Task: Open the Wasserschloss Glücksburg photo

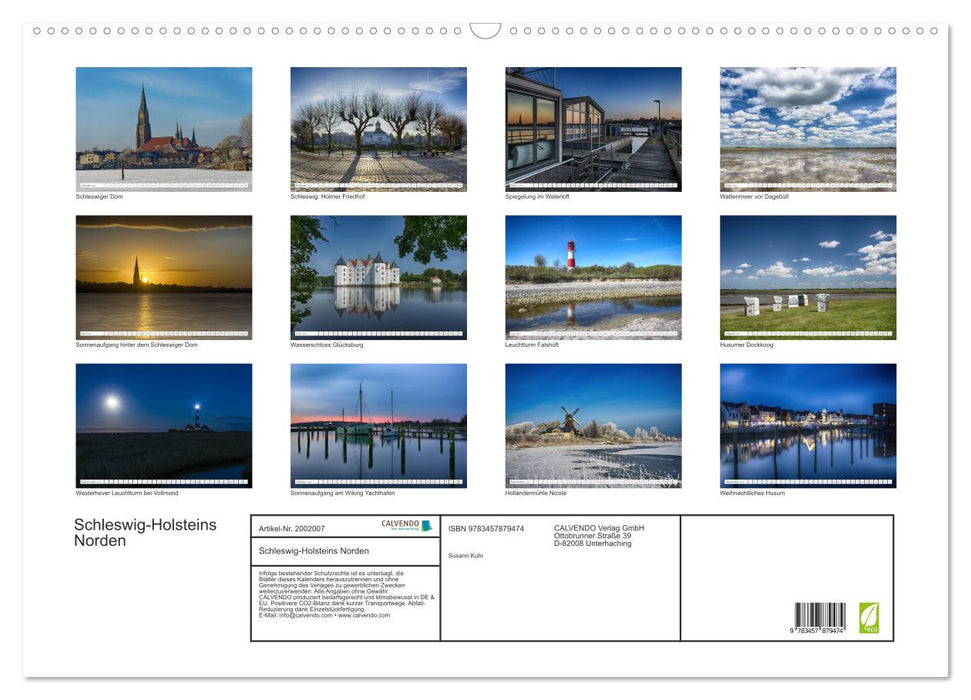Action: pos(378,278)
